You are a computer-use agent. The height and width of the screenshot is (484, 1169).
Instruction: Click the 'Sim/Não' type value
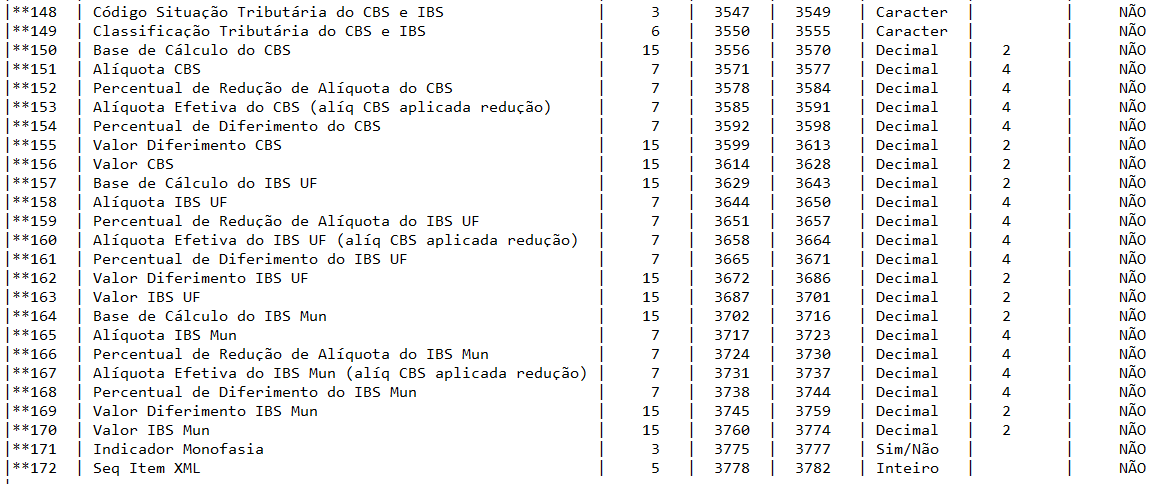click(907, 449)
